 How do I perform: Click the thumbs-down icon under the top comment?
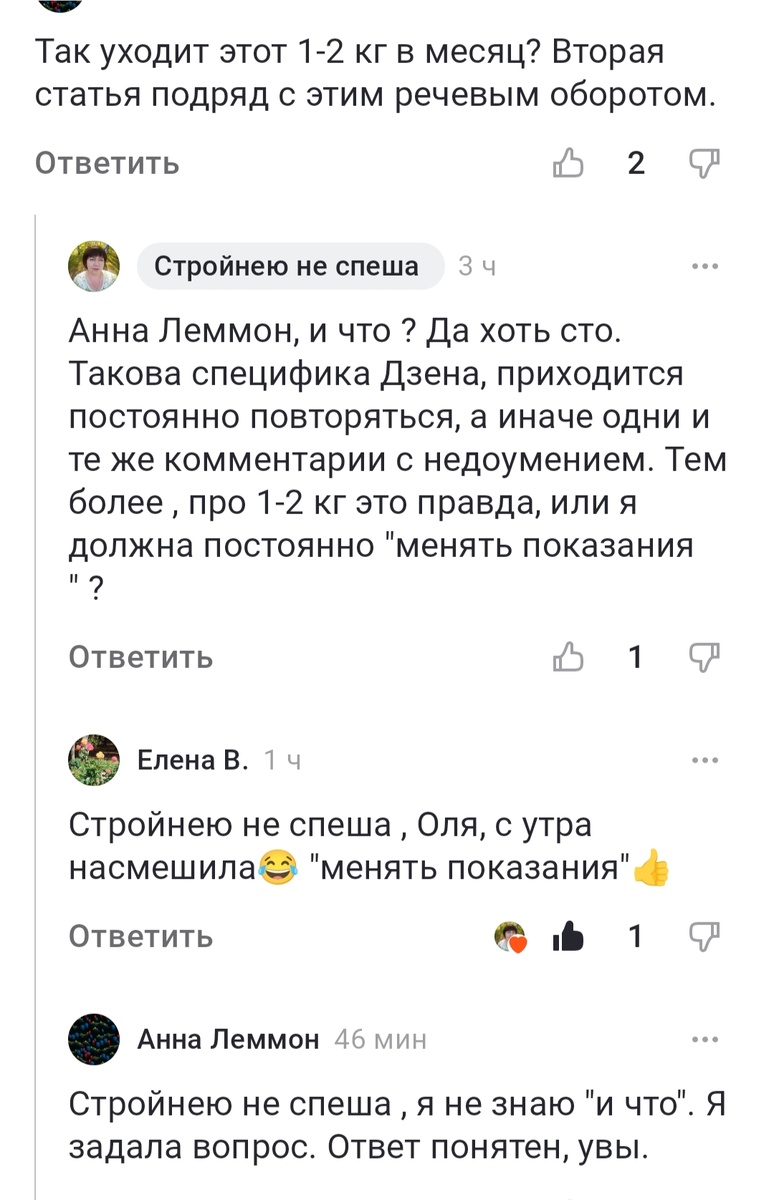706,163
